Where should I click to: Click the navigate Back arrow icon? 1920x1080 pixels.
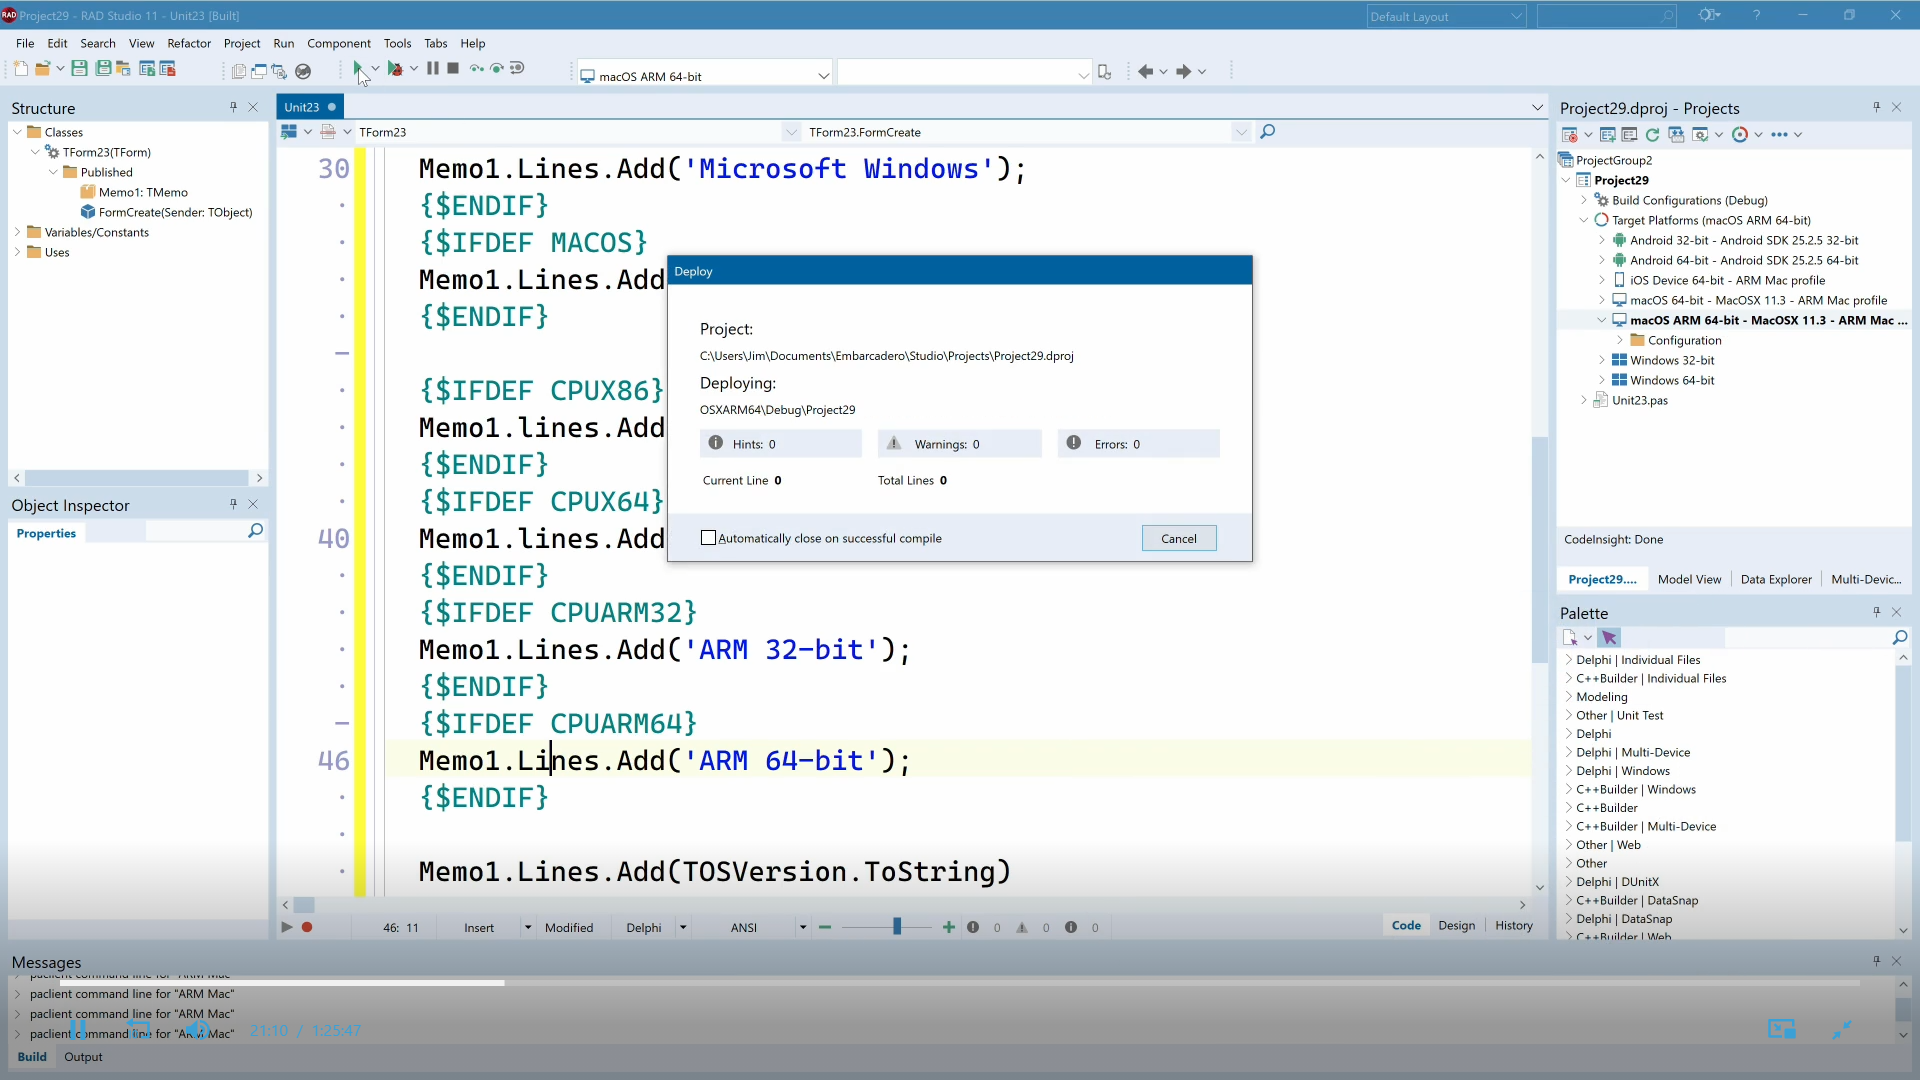click(1145, 71)
